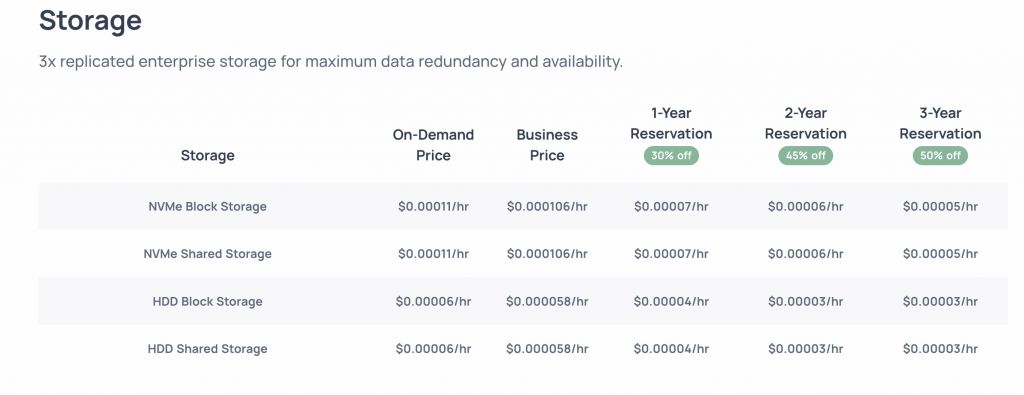Select the NVMe Block Storage row label
Image resolution: width=1024 pixels, height=395 pixels.
click(208, 206)
